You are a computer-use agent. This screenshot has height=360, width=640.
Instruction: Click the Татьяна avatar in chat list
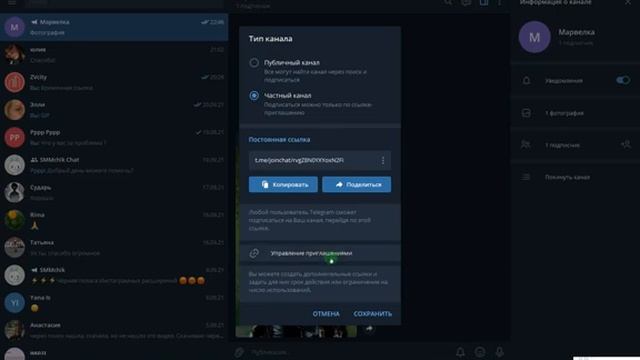14,248
